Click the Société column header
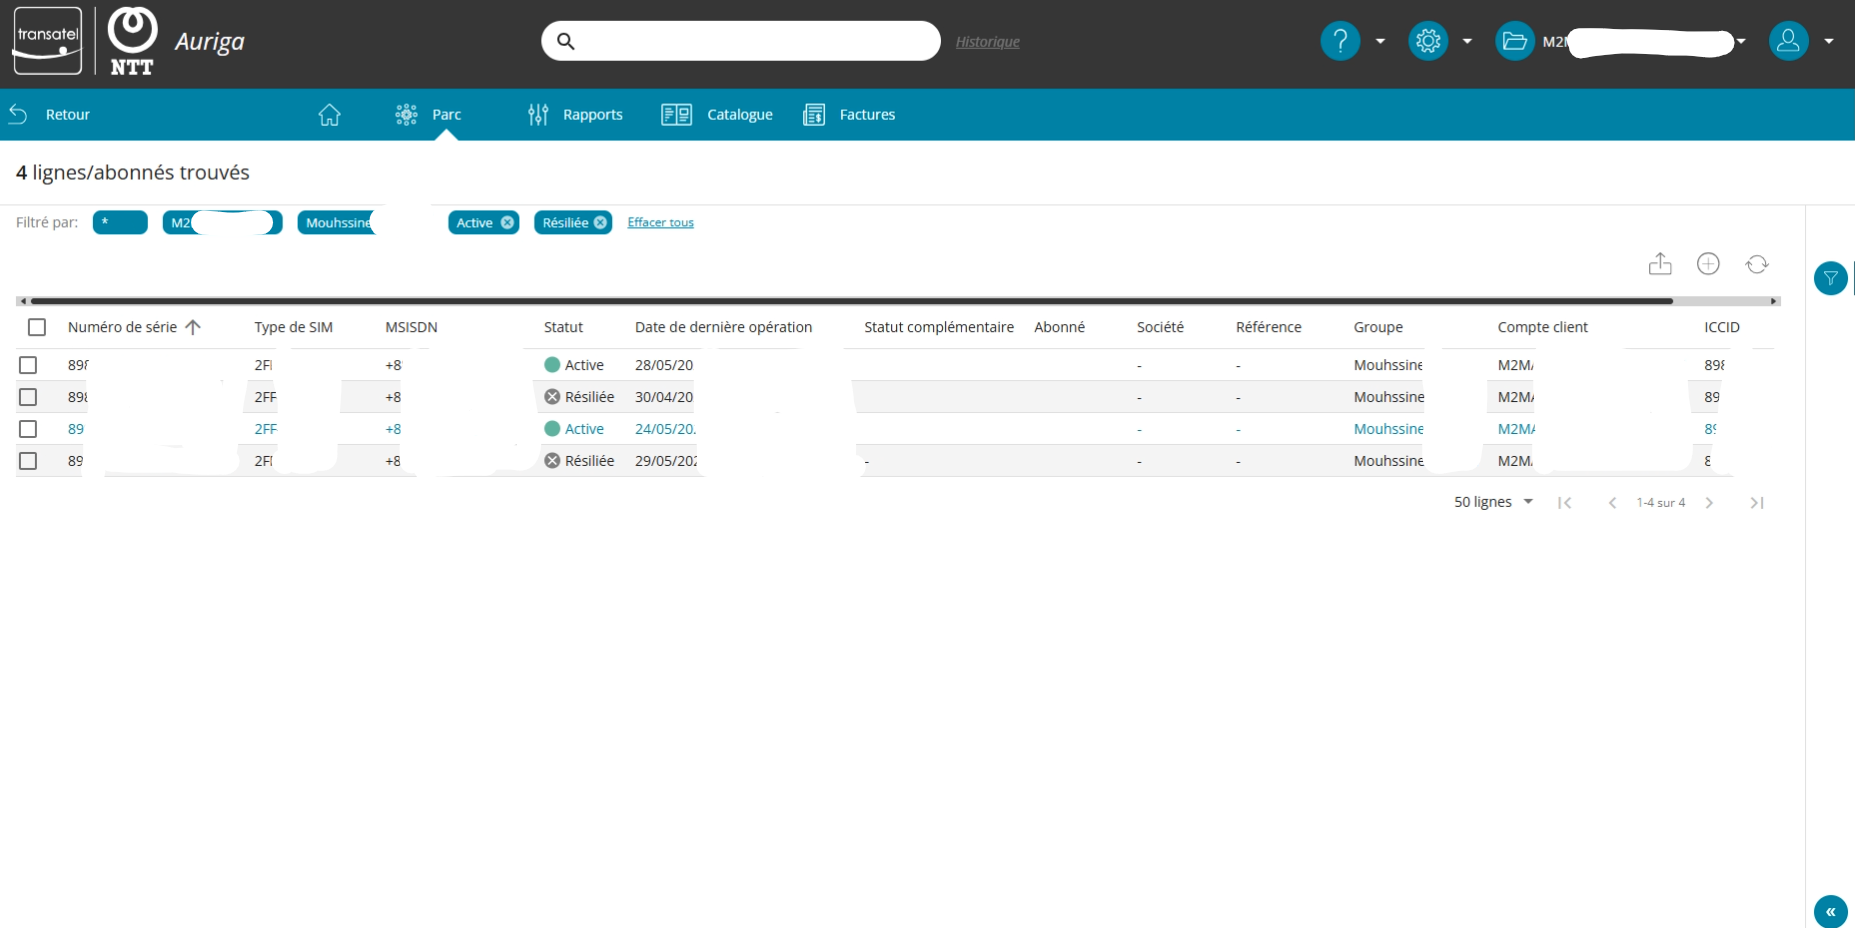Image resolution: width=1855 pixels, height=928 pixels. tap(1160, 327)
